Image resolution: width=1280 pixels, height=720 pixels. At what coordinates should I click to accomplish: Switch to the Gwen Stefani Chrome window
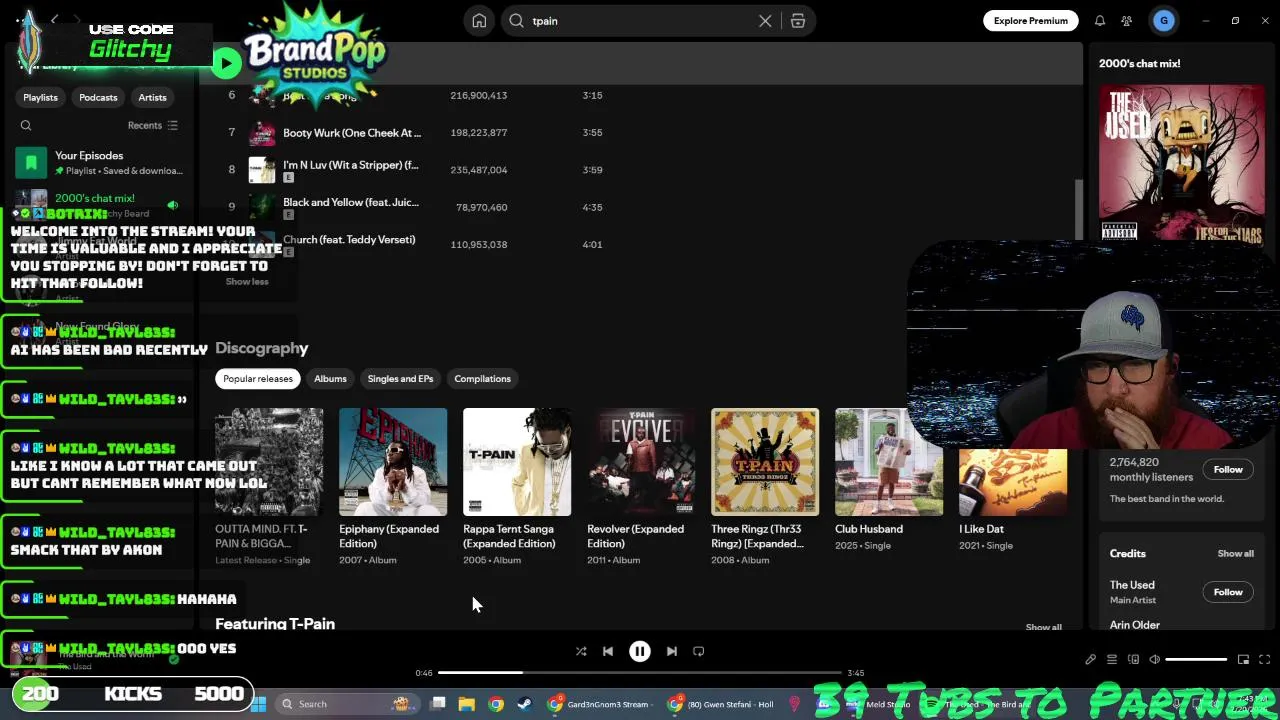722,704
